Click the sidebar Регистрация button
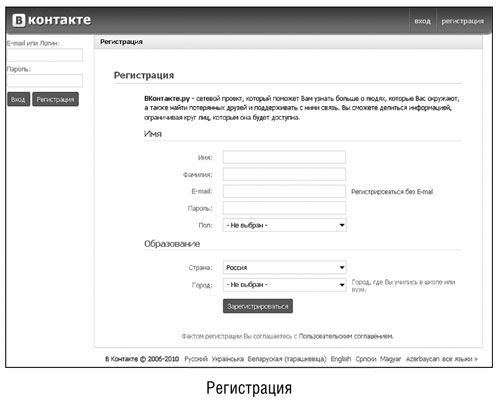The width and height of the screenshot is (500, 400). point(55,99)
